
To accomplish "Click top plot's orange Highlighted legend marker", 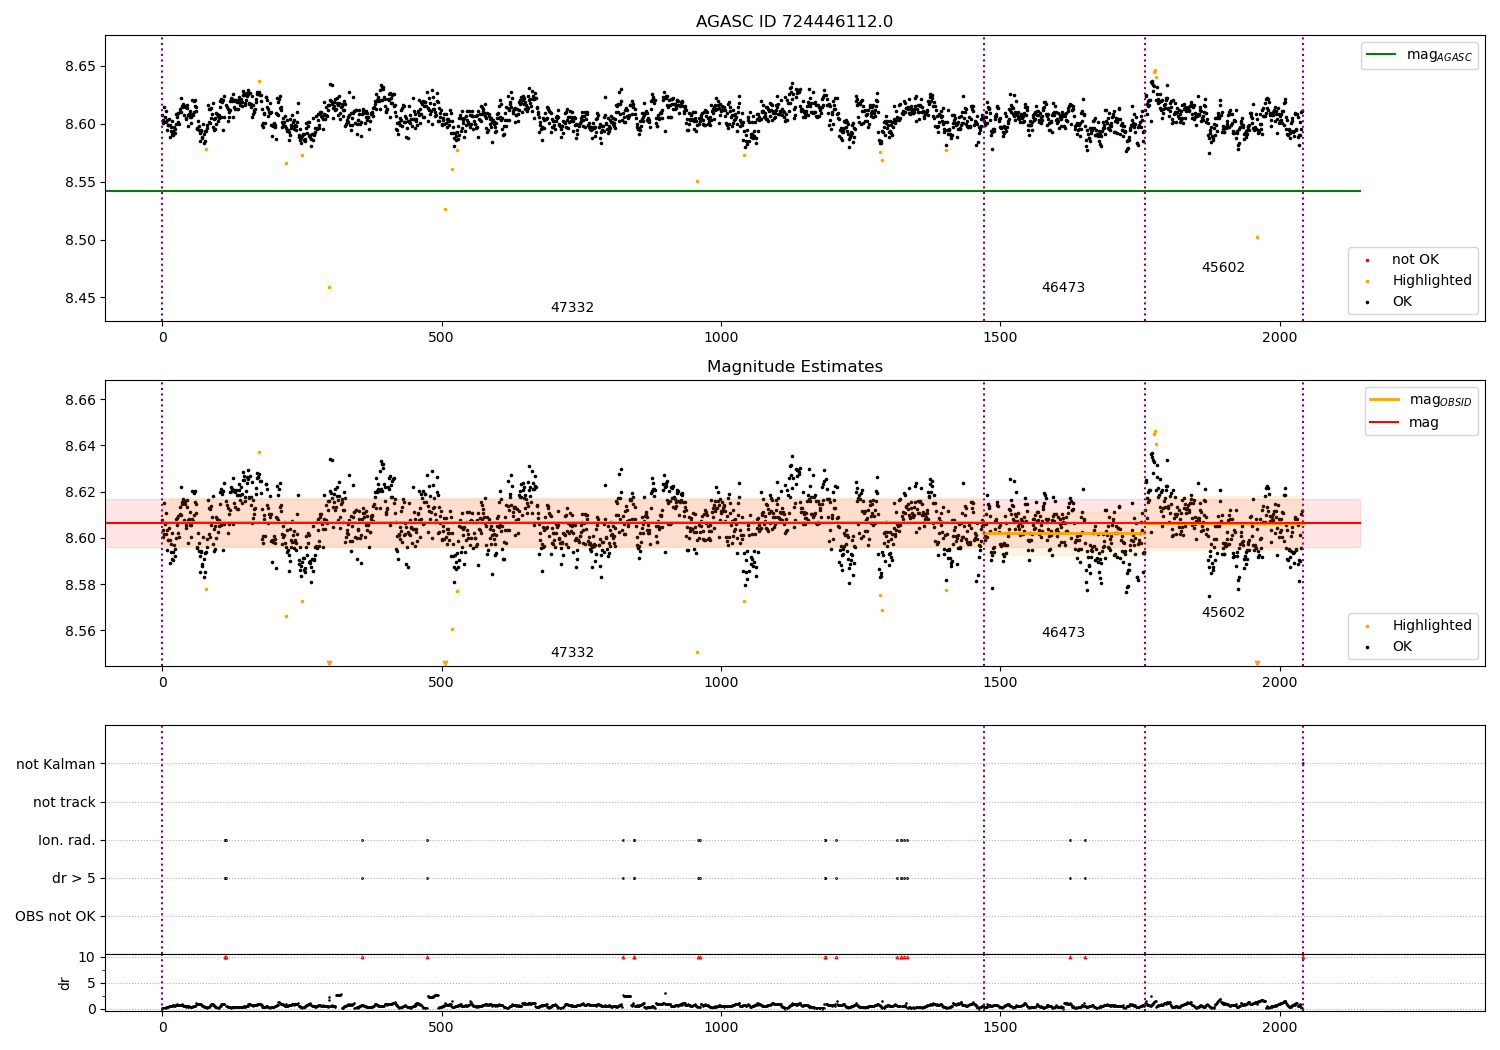I will 1367,281.
